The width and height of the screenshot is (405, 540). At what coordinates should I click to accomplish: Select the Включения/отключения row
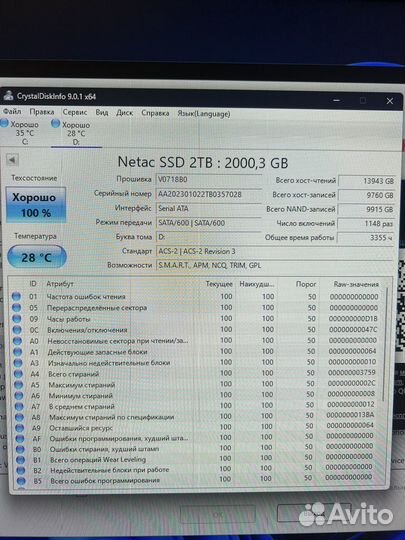(x=196, y=330)
